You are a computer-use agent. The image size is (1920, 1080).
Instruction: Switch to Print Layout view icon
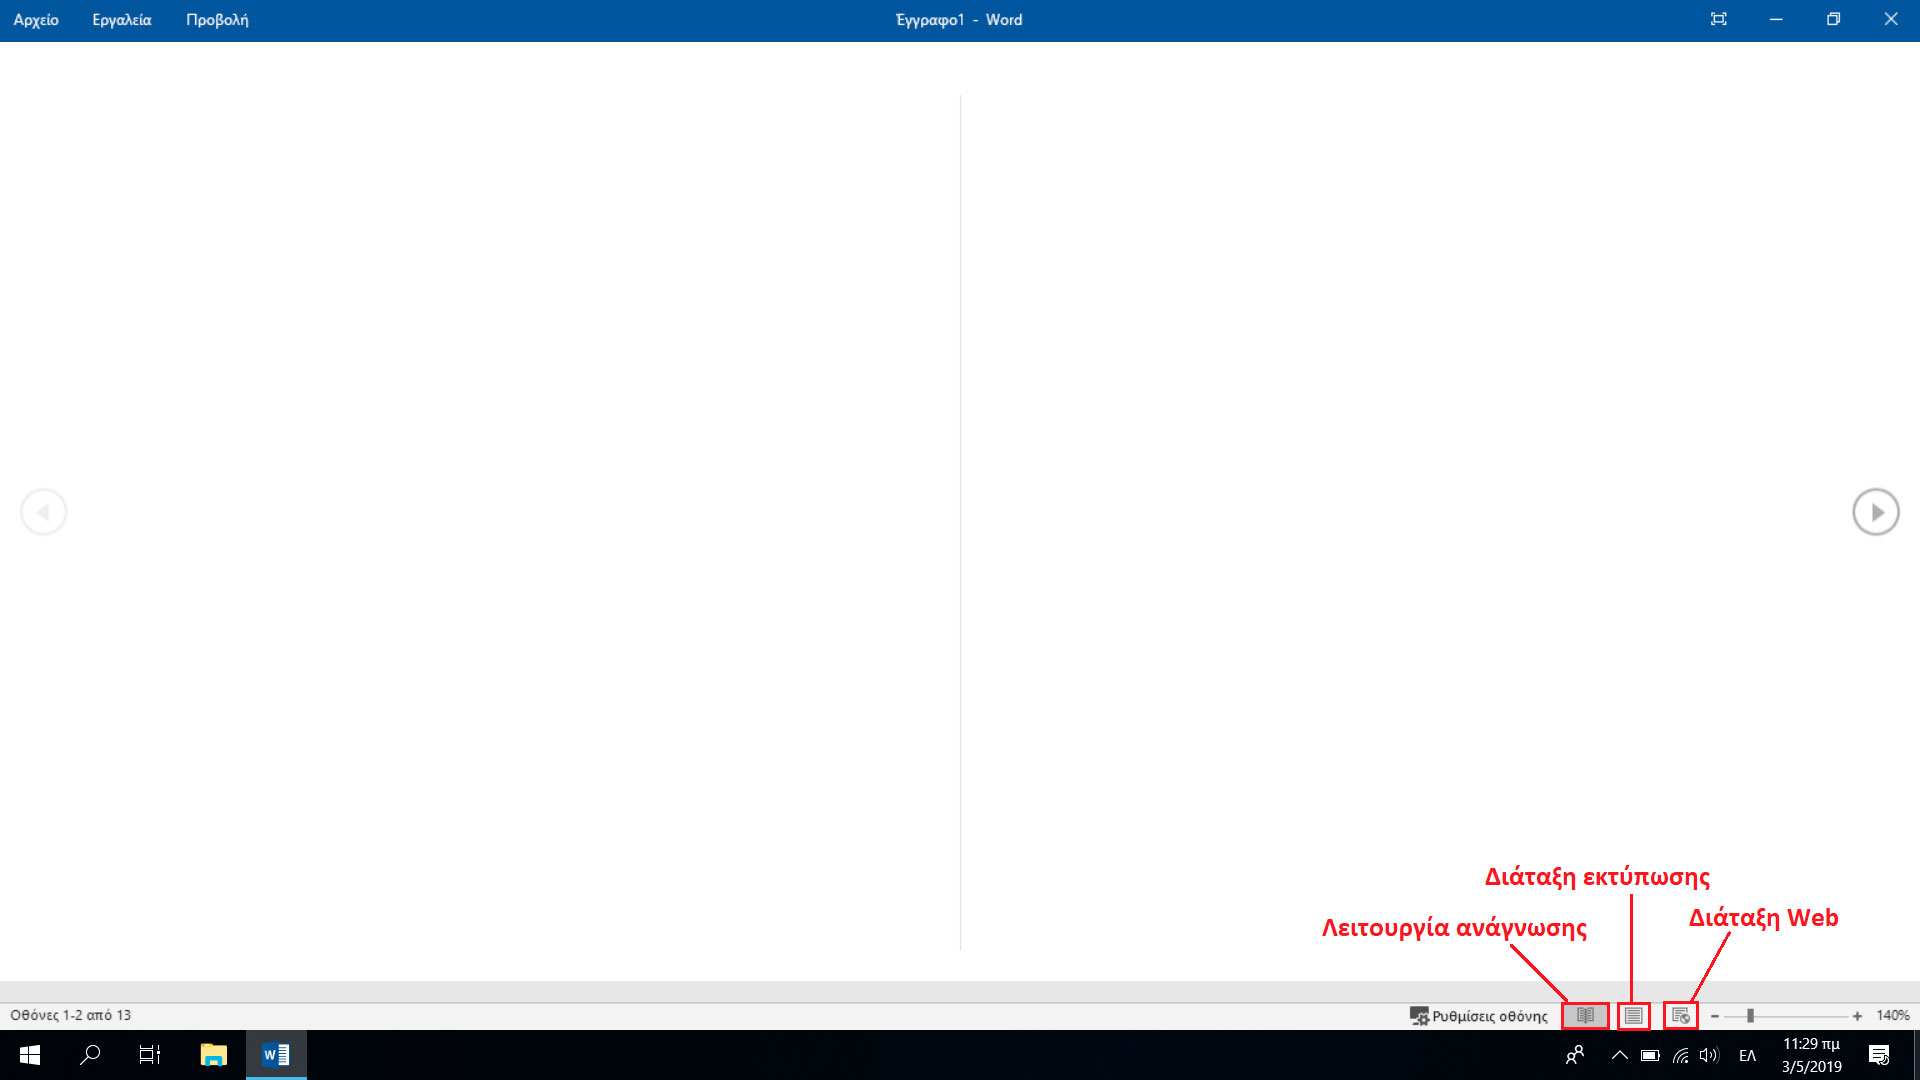[1633, 1016]
